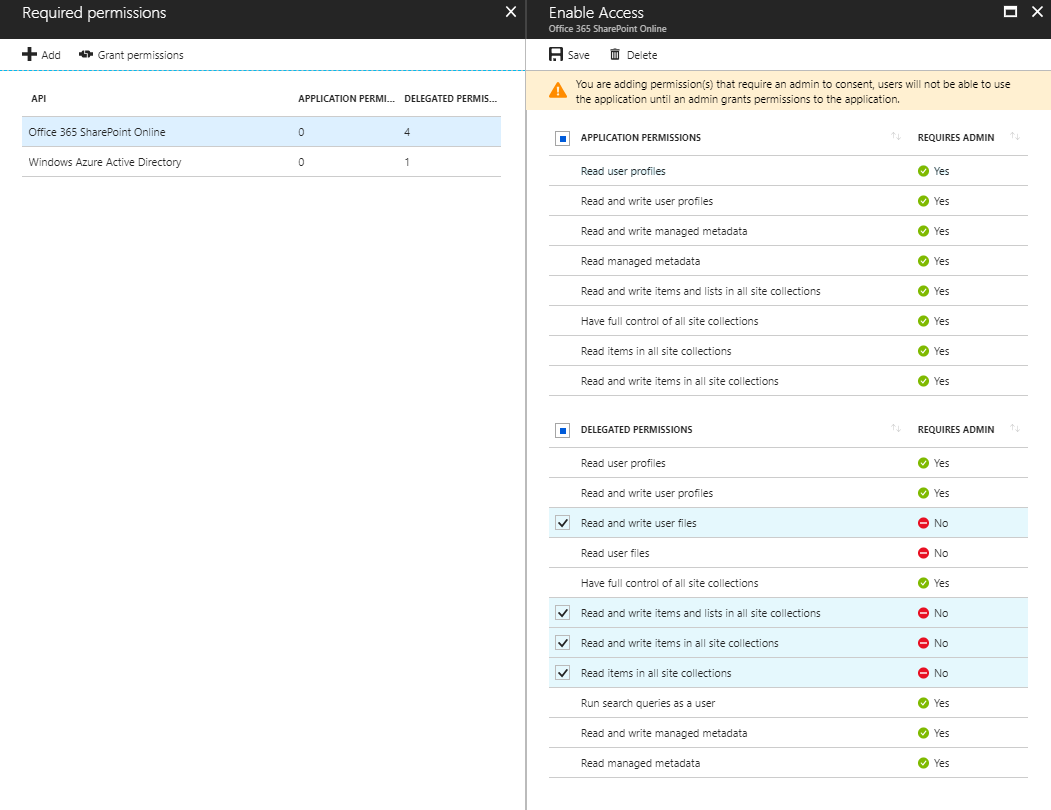This screenshot has height=810, width=1051.
Task: Toggle the Application Permissions select-all checkbox
Action: tap(562, 138)
